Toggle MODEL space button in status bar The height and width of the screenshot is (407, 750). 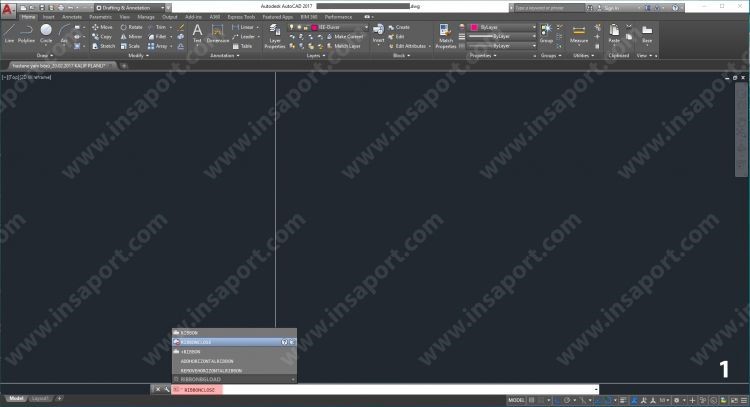click(x=516, y=399)
